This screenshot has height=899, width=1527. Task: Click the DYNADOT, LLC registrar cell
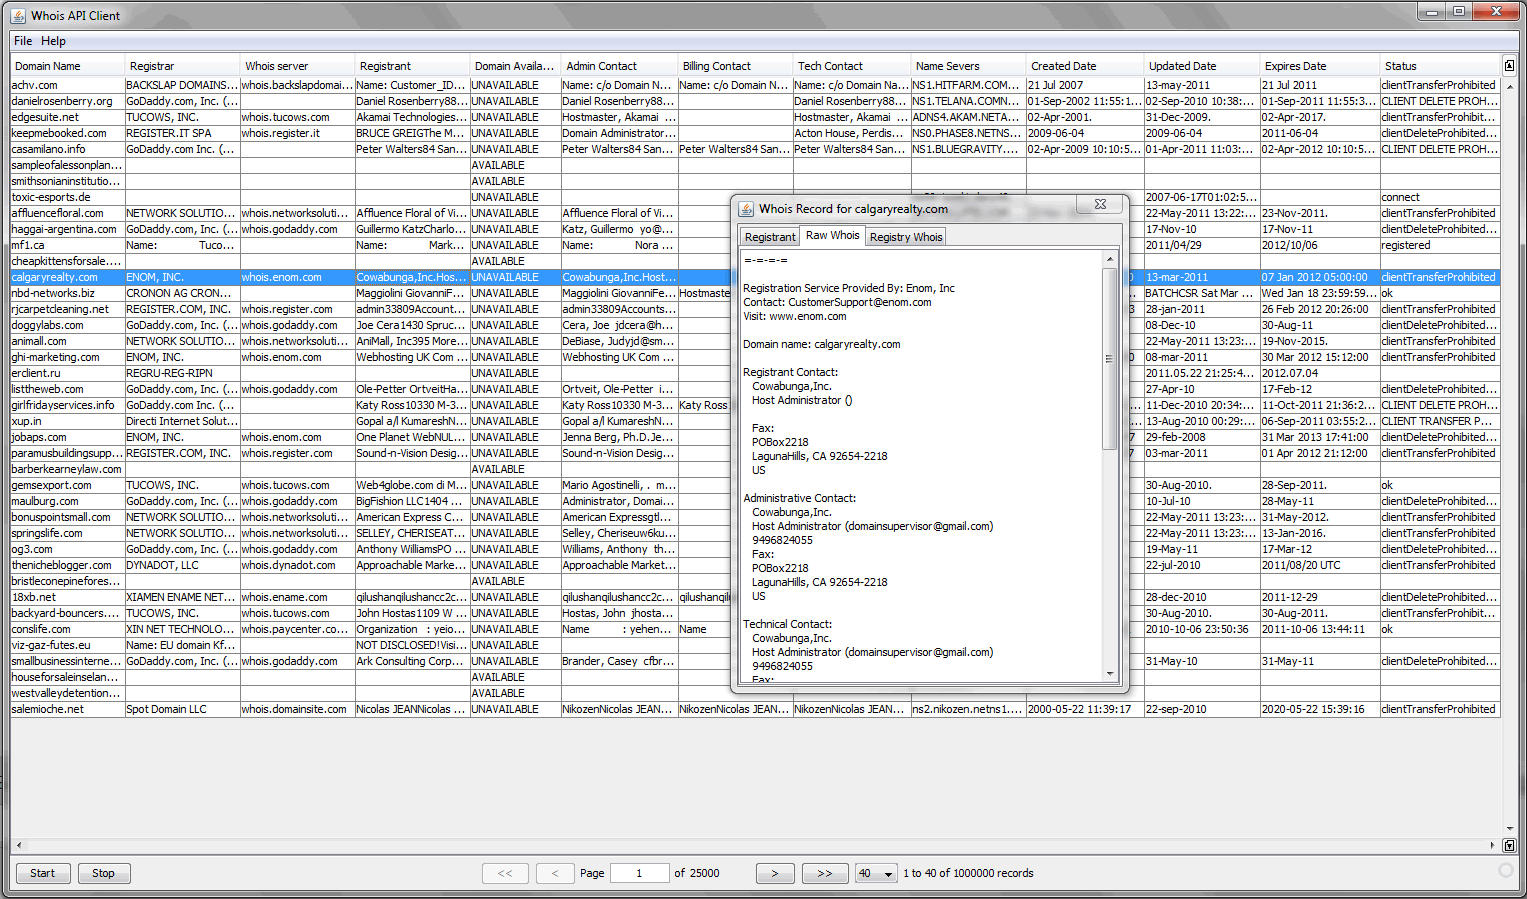click(182, 565)
